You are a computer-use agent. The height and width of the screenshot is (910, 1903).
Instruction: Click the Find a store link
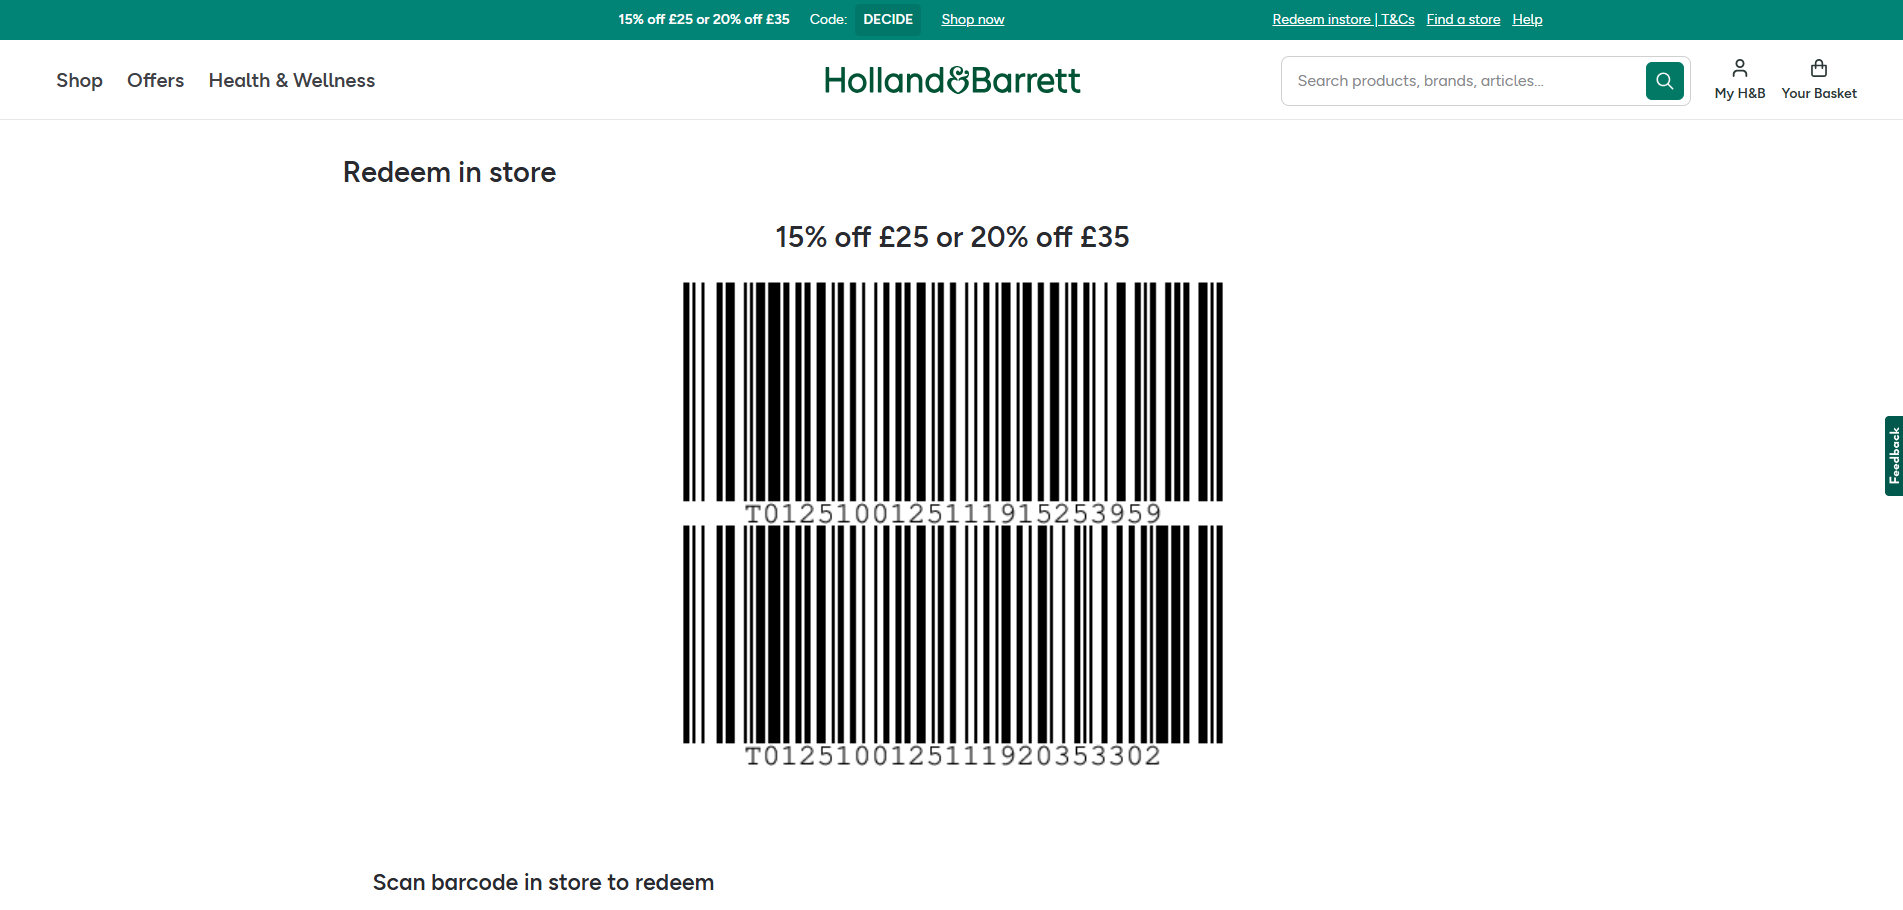pos(1463,19)
